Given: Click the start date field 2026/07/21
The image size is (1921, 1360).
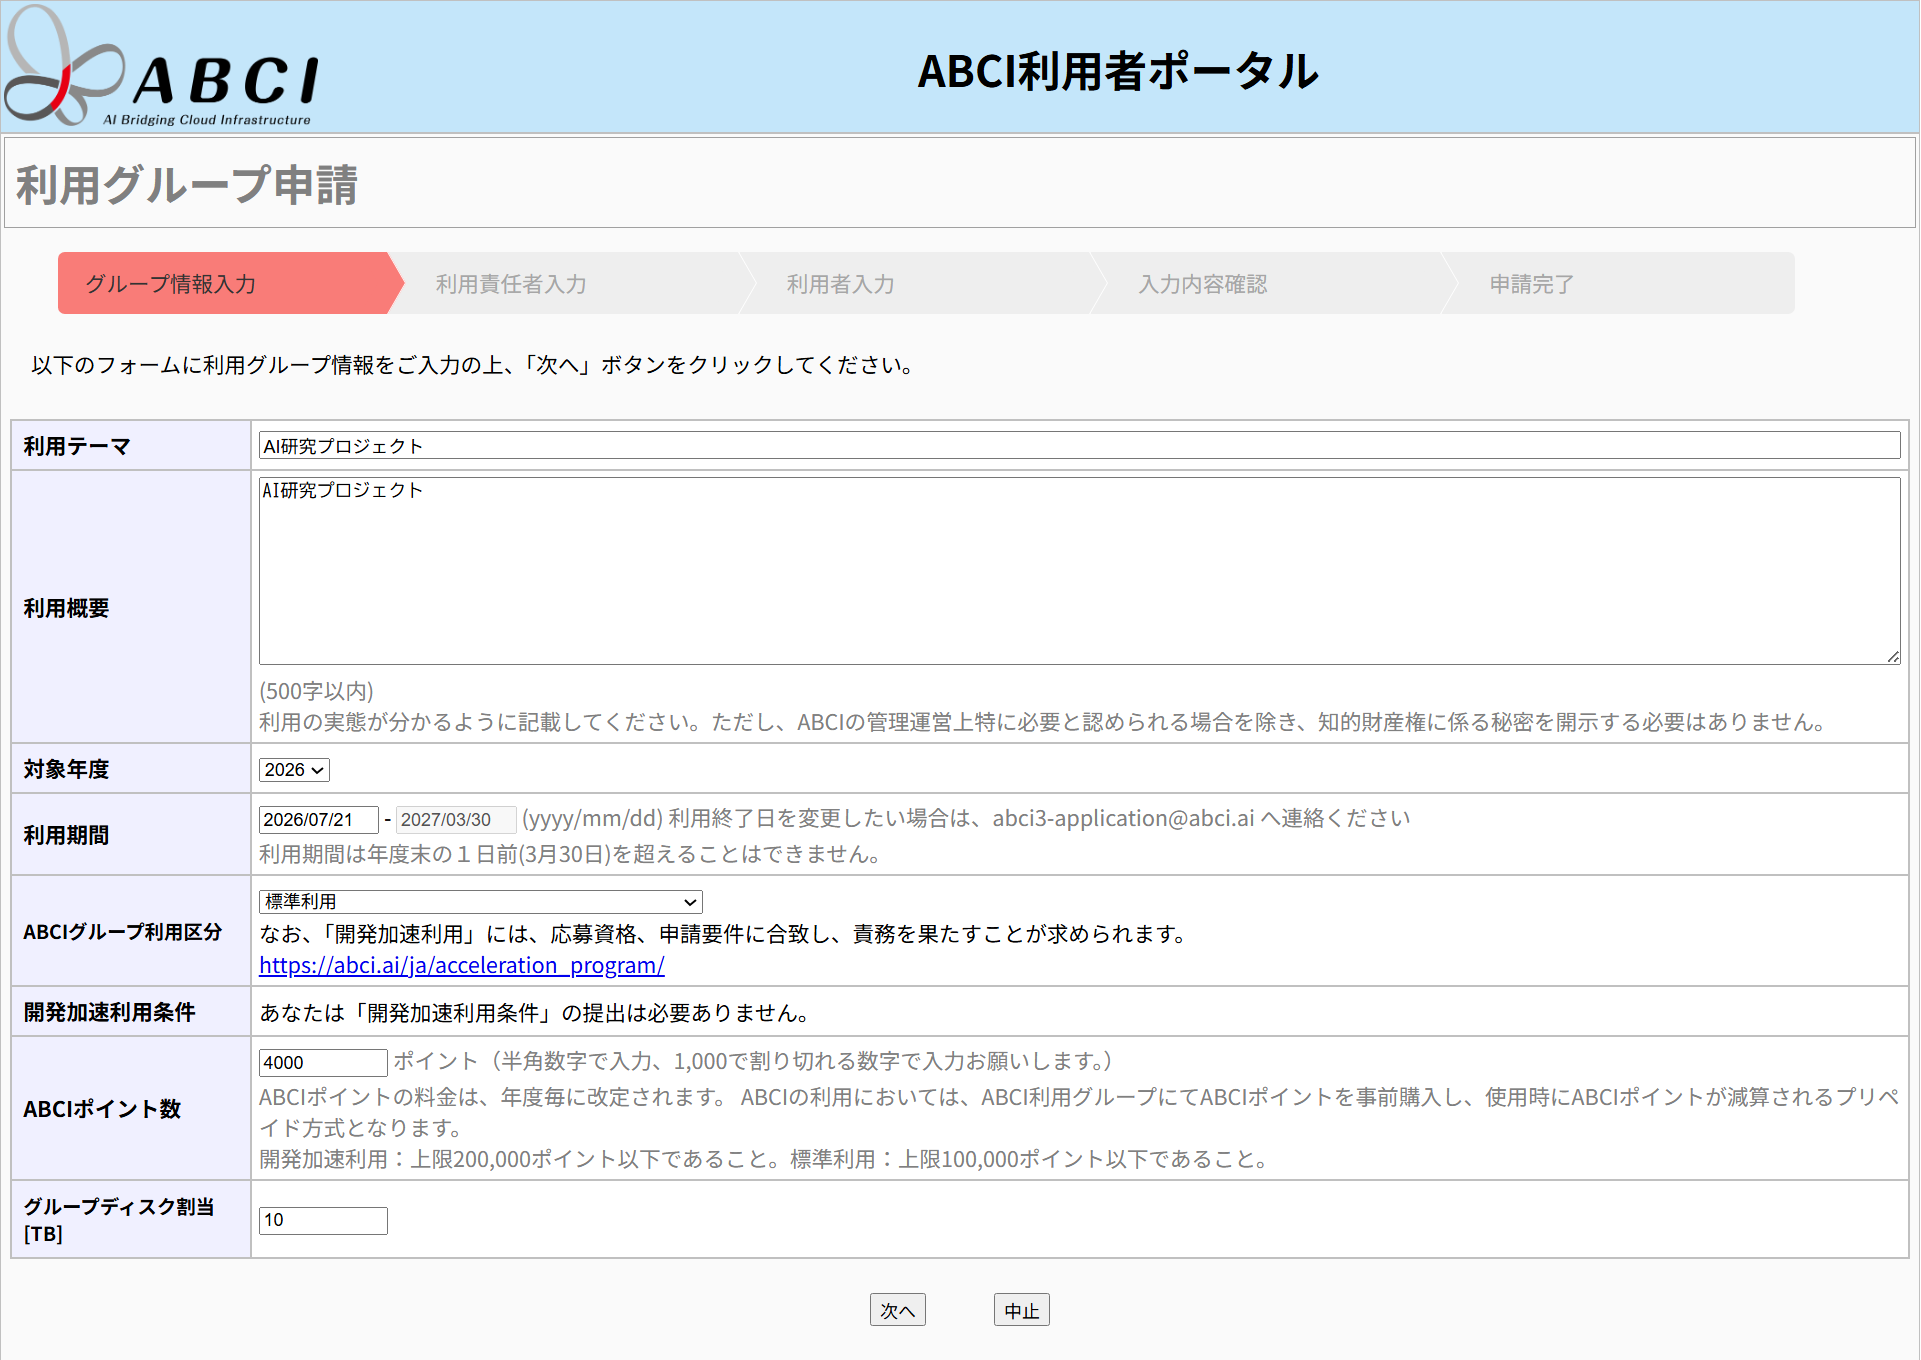Looking at the screenshot, I should (319, 820).
